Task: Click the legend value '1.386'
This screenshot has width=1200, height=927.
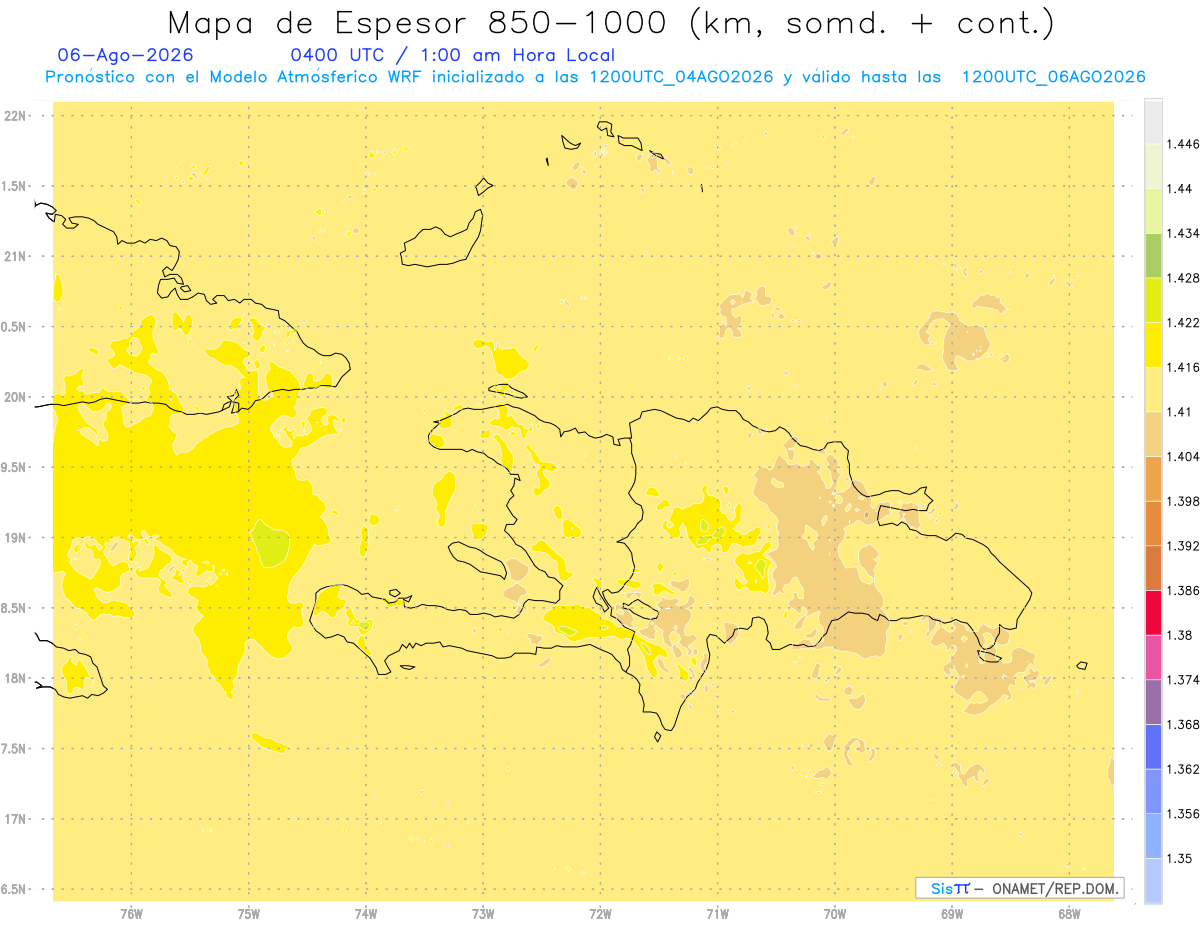Action: [x=1184, y=590]
